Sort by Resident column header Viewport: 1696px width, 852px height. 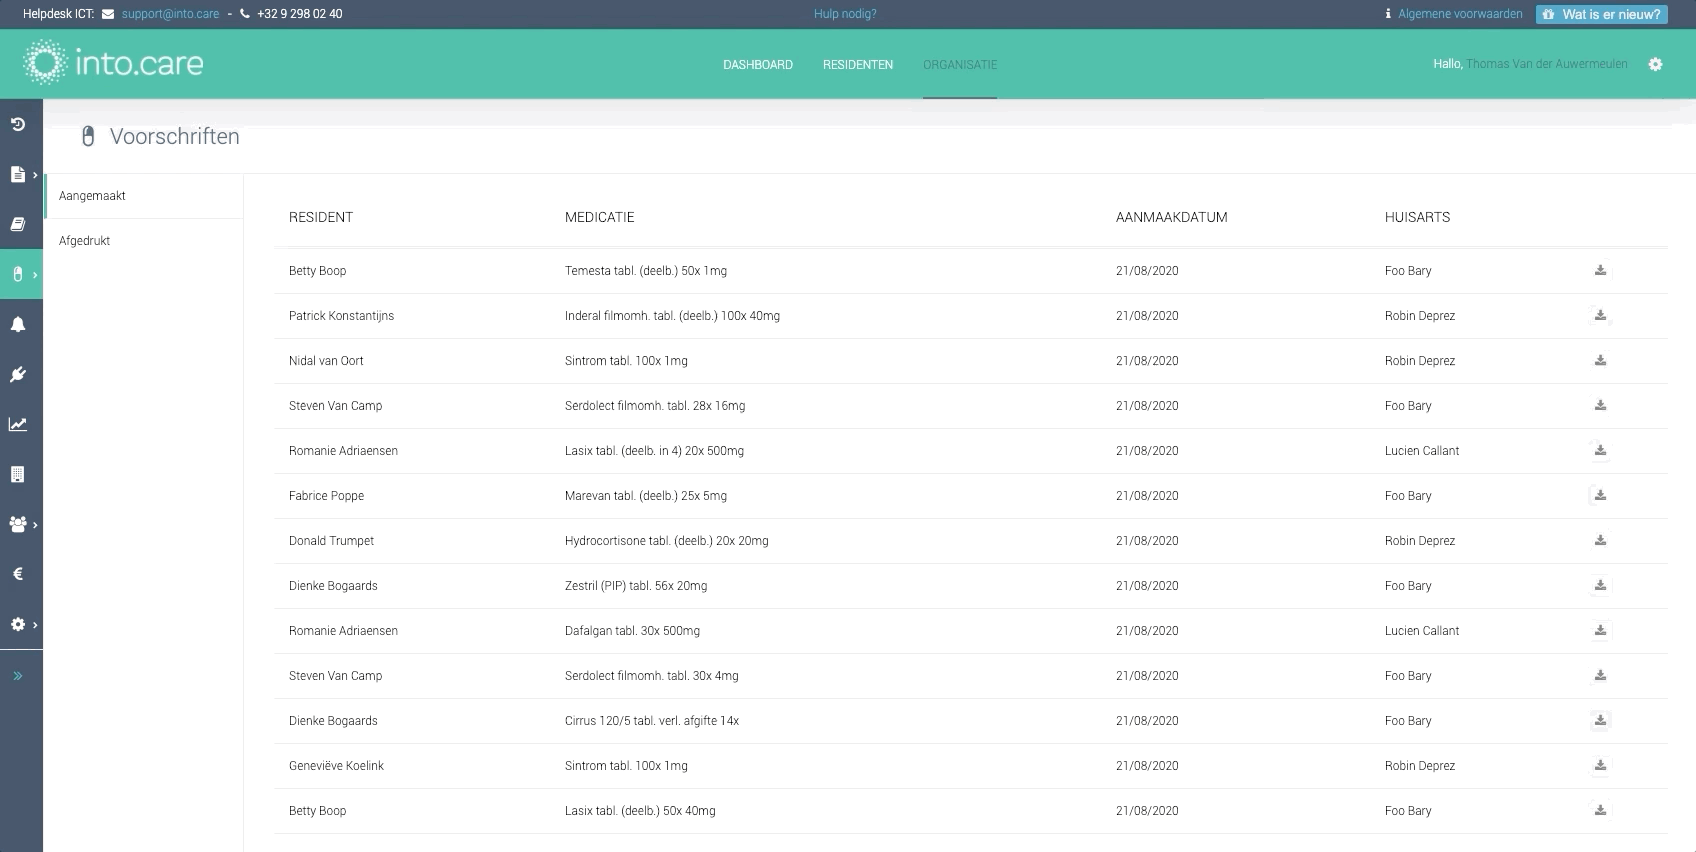pyautogui.click(x=321, y=217)
